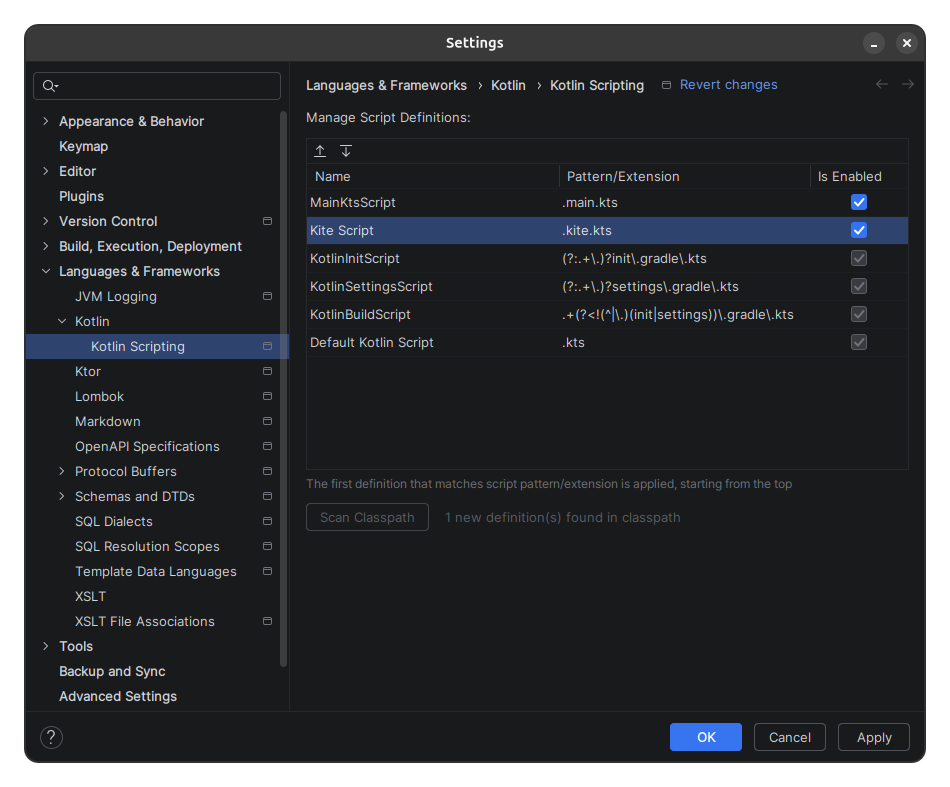Open Advanced Settings page
950x787 pixels.
pyautogui.click(x=118, y=696)
